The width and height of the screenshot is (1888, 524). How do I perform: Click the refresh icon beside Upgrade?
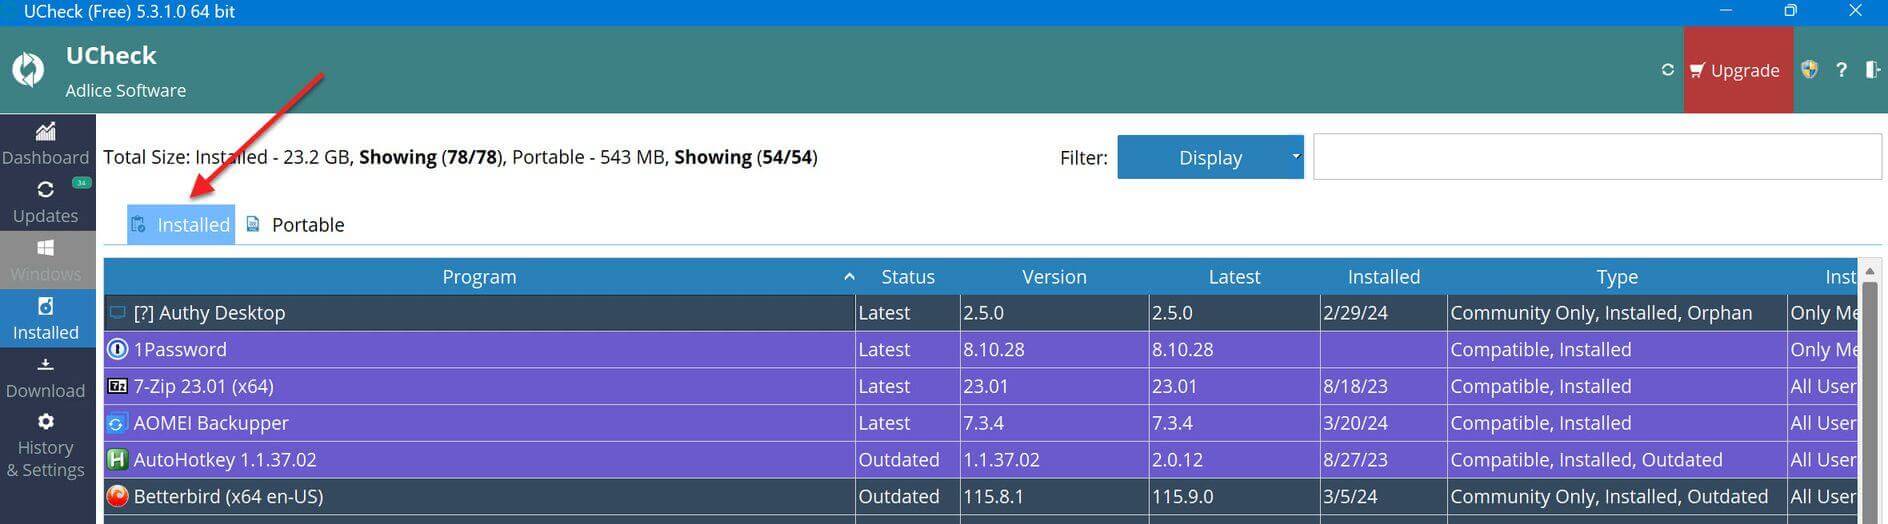[x=1667, y=70]
